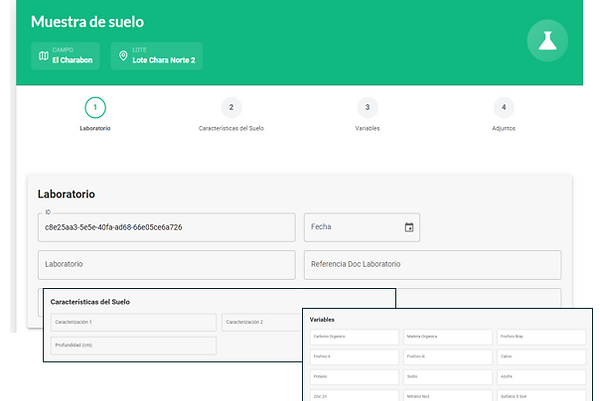Click the Muestra de suelo title
The image size is (600, 401).
tap(87, 22)
